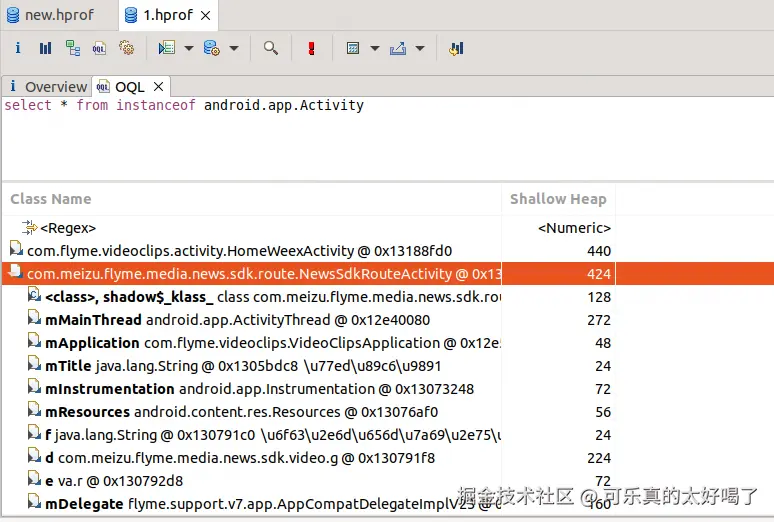Sort by the Class Name column header
Viewport: 774px width, 522px height.
click(252, 199)
